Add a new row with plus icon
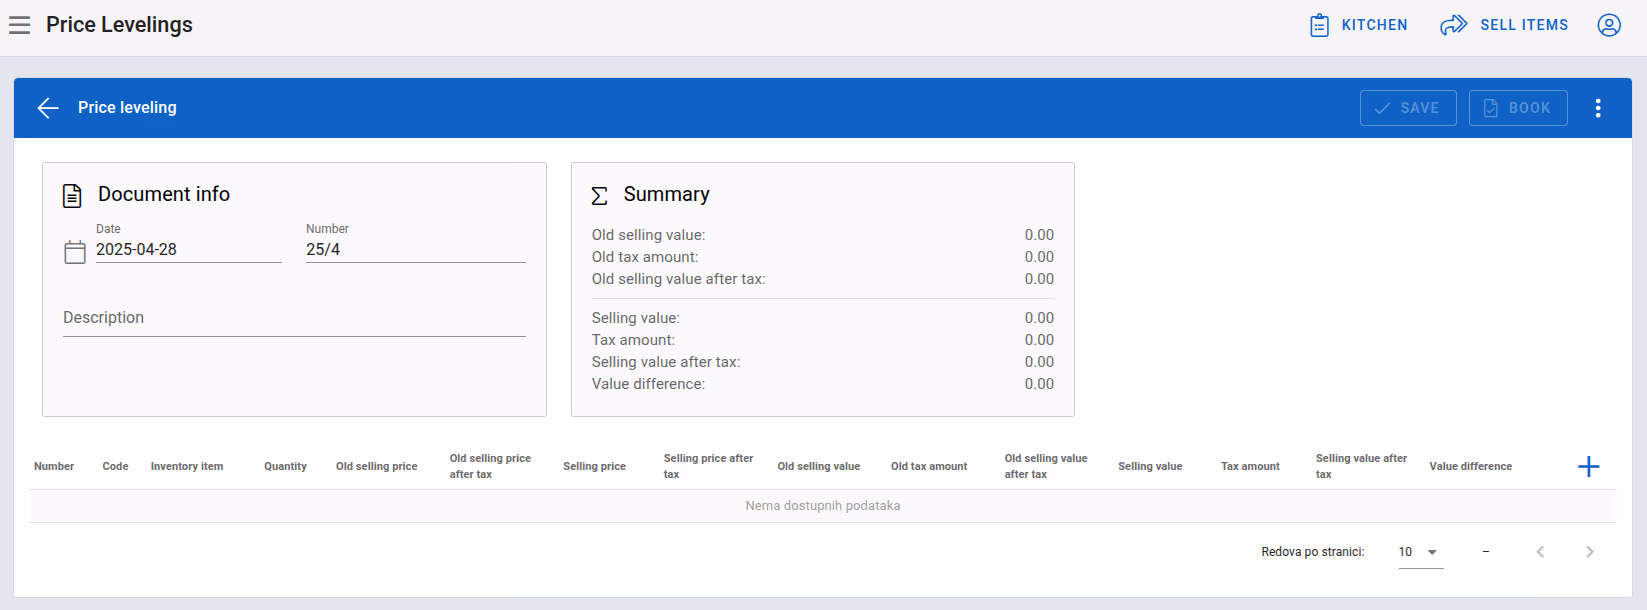The height and width of the screenshot is (610, 1647). point(1589,466)
